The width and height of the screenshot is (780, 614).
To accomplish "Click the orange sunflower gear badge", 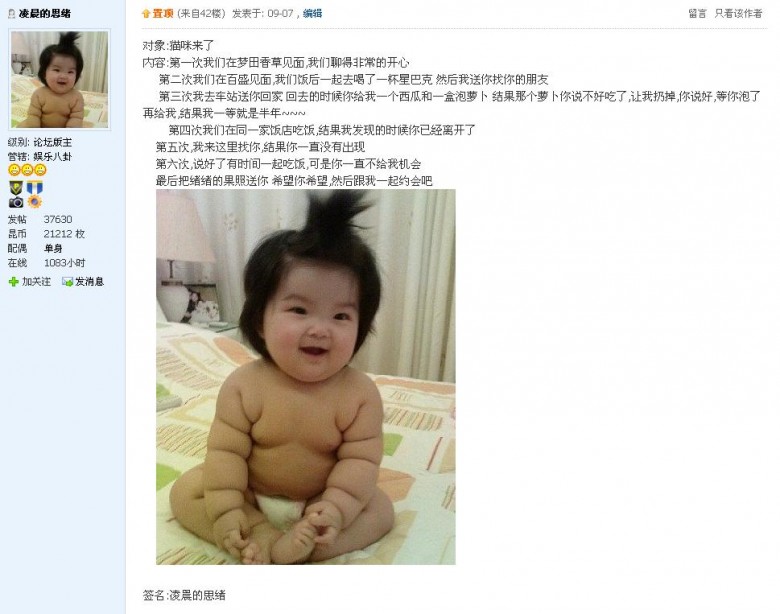I will point(34,202).
